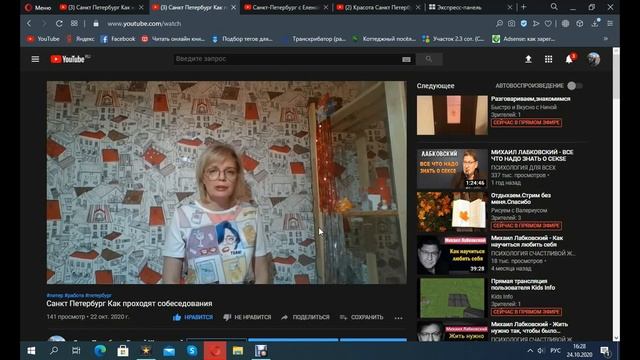
Task: Click the video player area
Action: (x=227, y=182)
